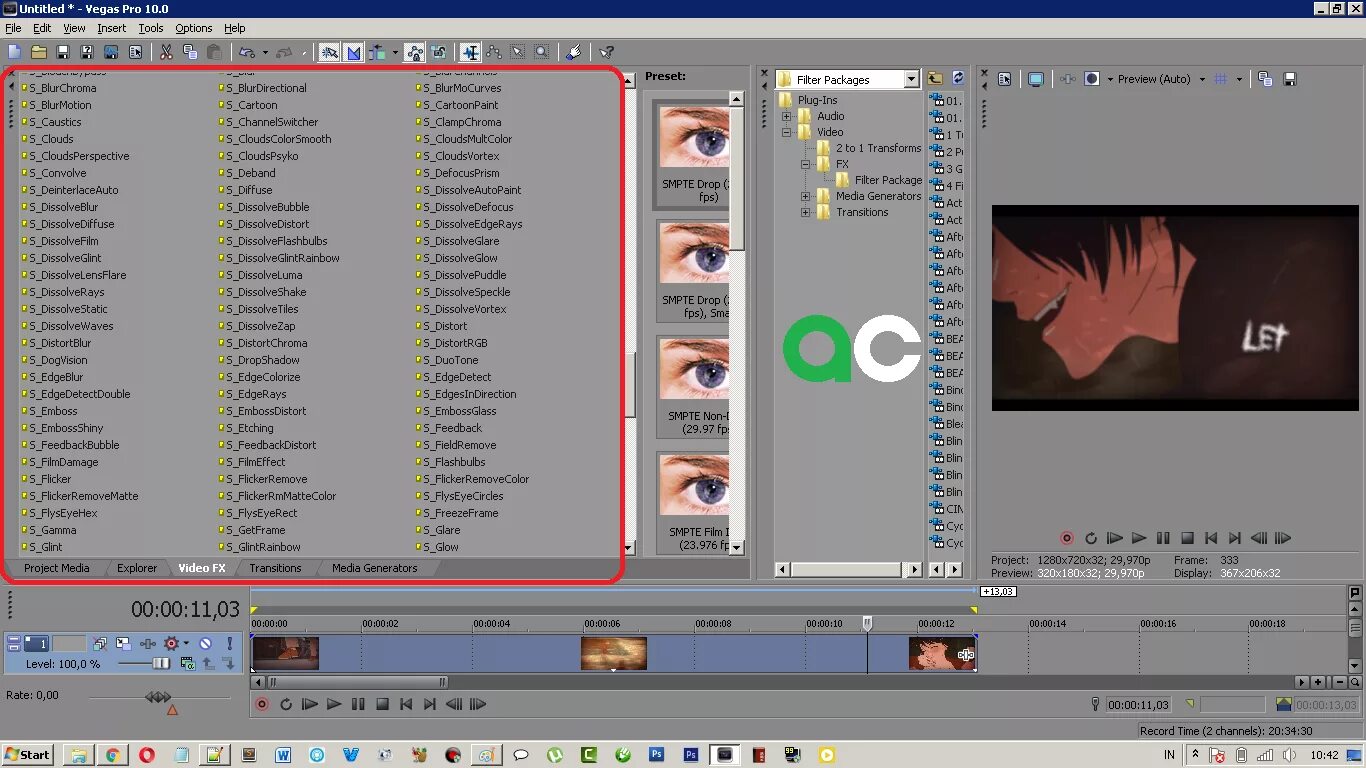Select the S_FilmDamage effect
The width and height of the screenshot is (1366, 768).
tap(63, 462)
